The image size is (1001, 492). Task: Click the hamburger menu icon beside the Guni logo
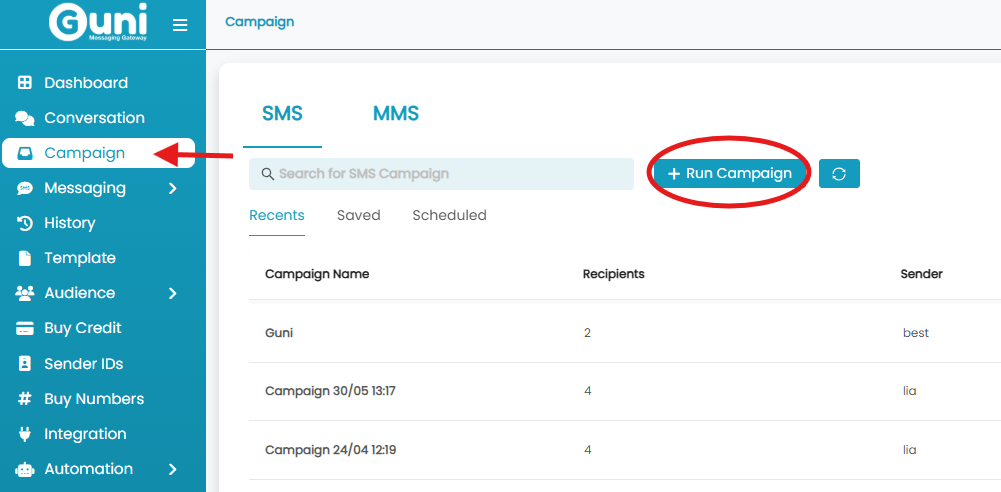click(180, 25)
